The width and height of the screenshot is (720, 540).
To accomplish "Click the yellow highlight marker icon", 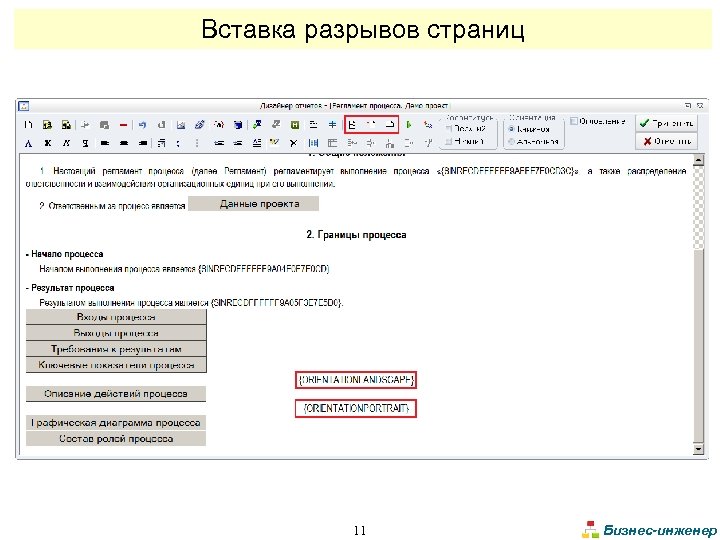I will [x=275, y=143].
